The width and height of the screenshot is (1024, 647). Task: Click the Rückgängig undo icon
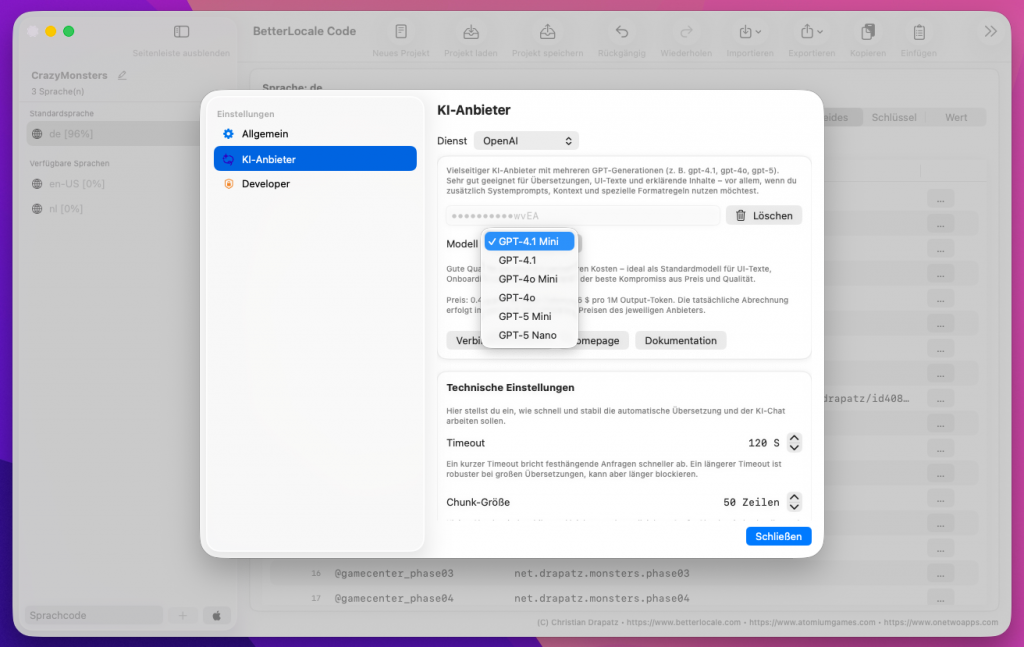tap(621, 32)
